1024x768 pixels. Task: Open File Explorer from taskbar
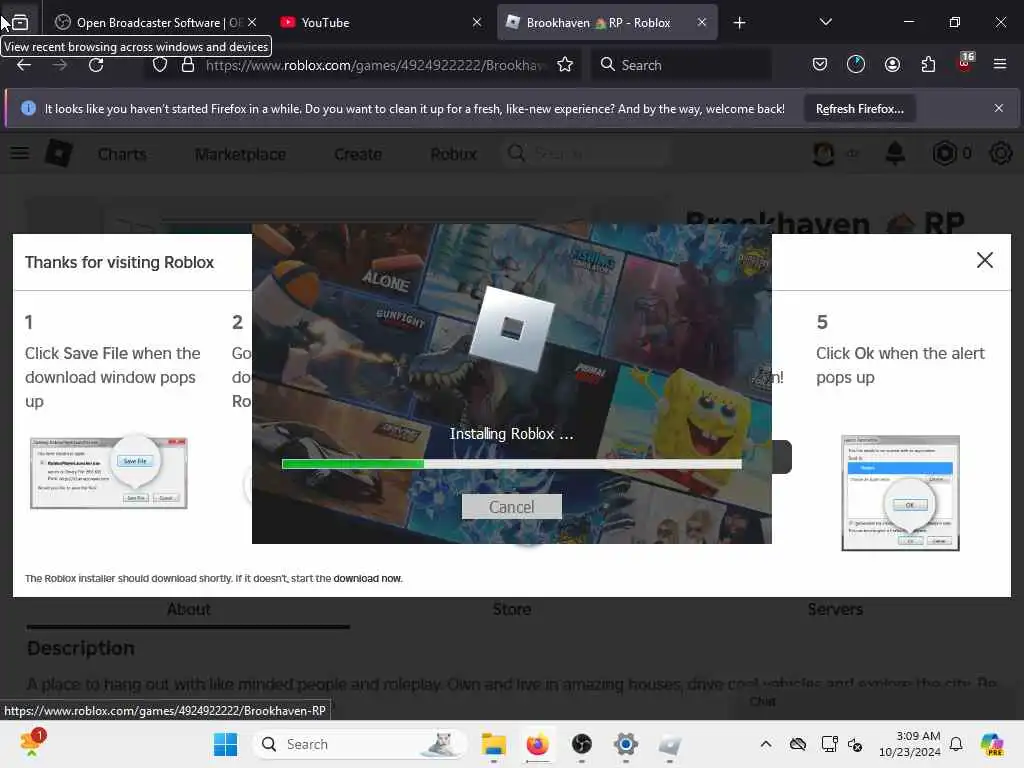(x=494, y=744)
